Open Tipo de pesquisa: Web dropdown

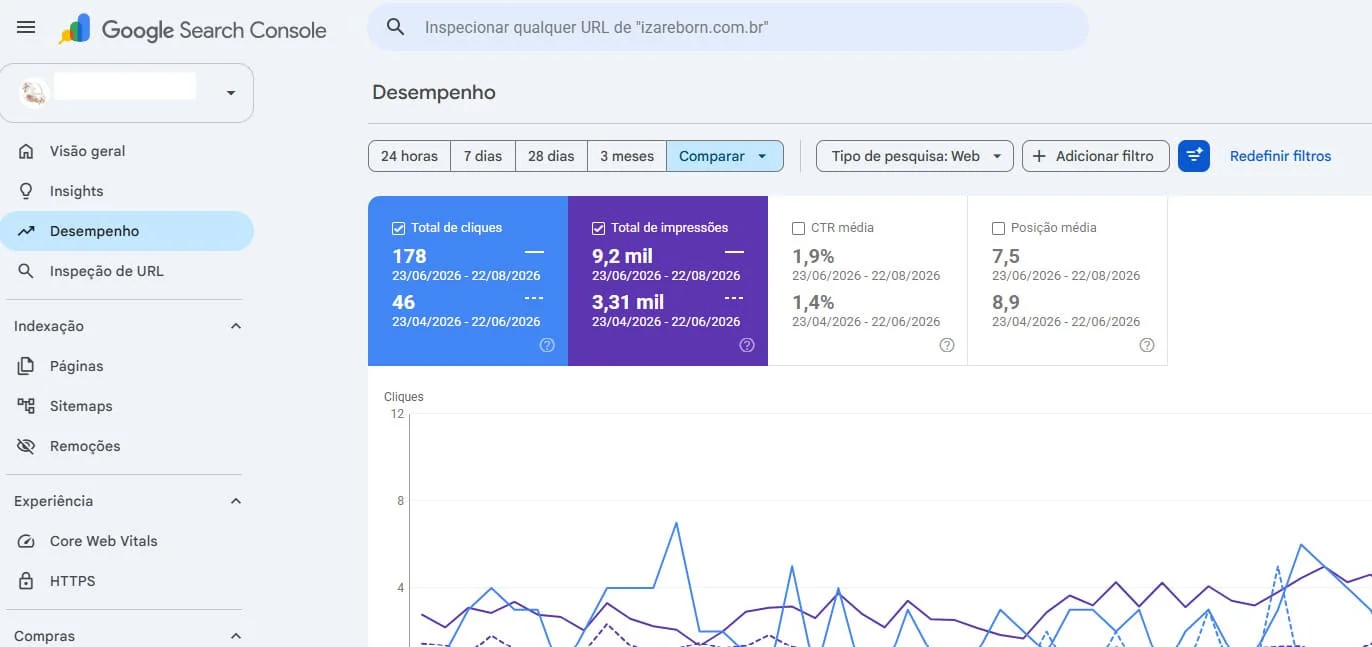point(915,156)
